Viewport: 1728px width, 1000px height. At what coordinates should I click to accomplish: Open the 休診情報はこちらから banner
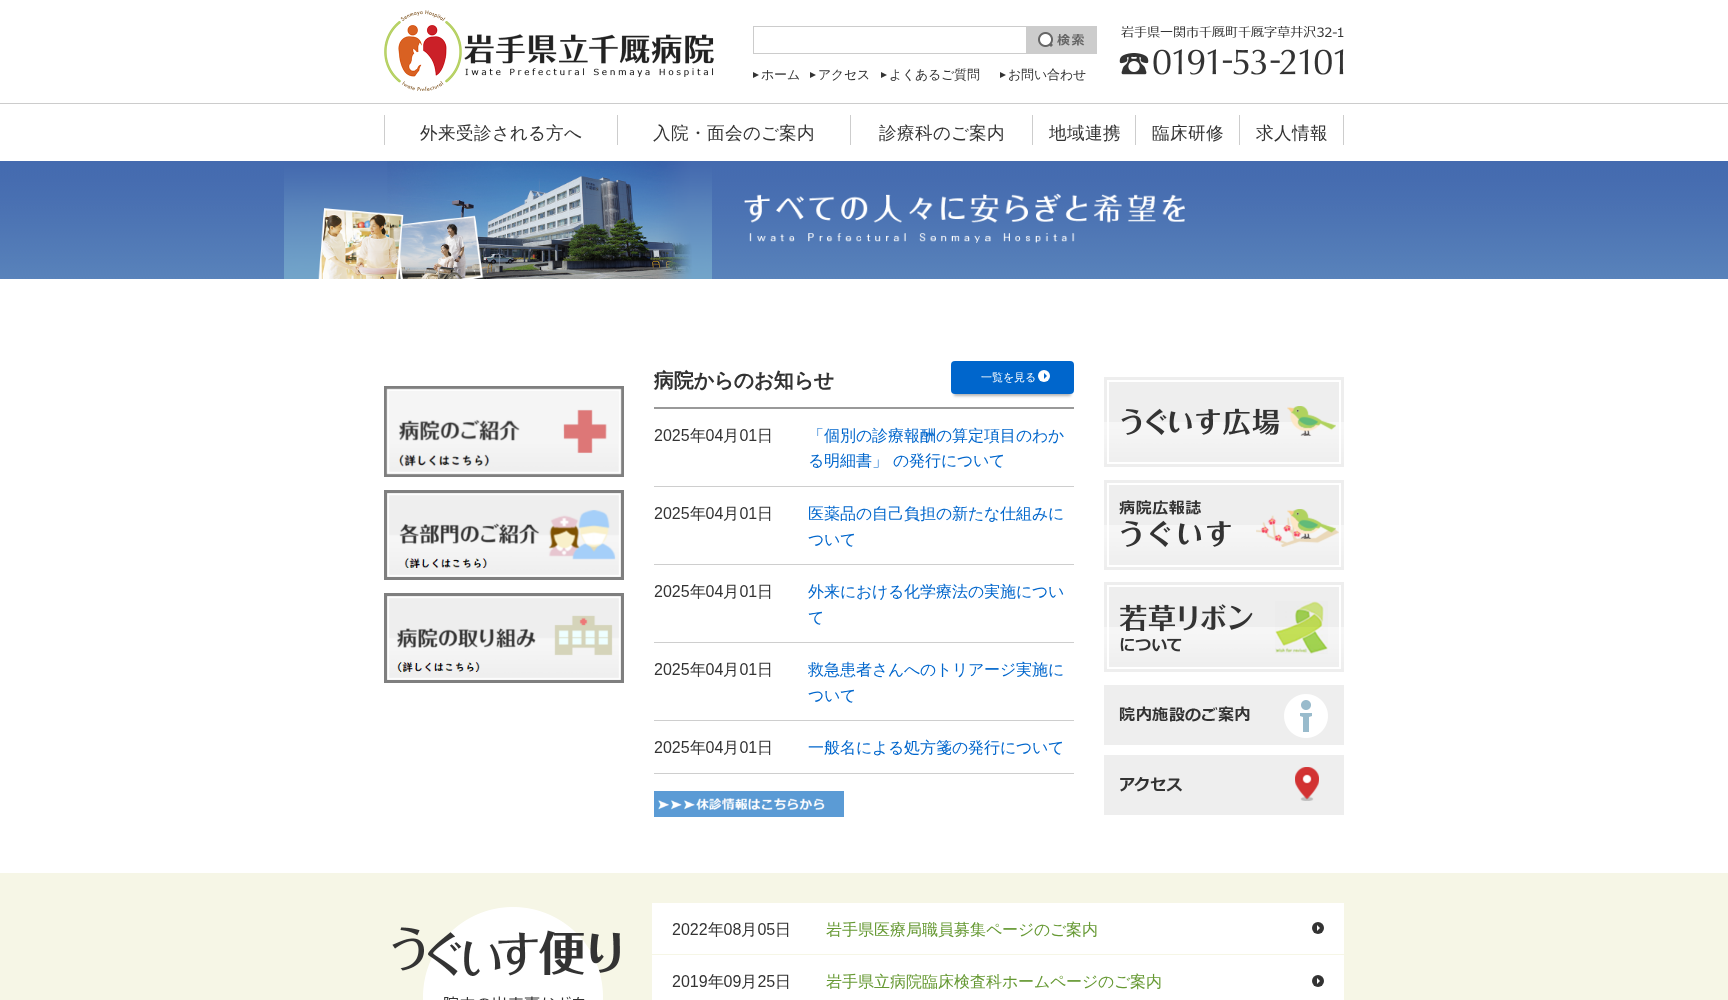[748, 804]
